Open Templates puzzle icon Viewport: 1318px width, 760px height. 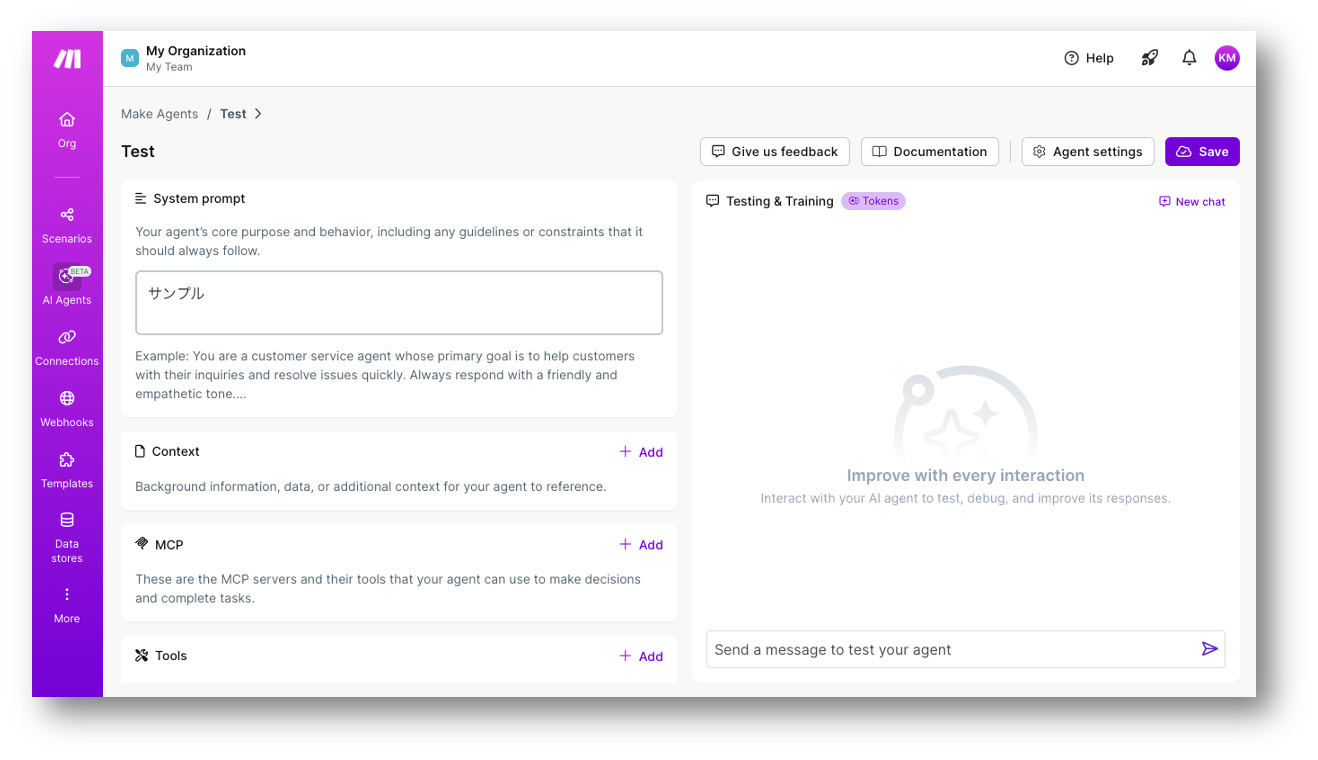tap(67, 460)
